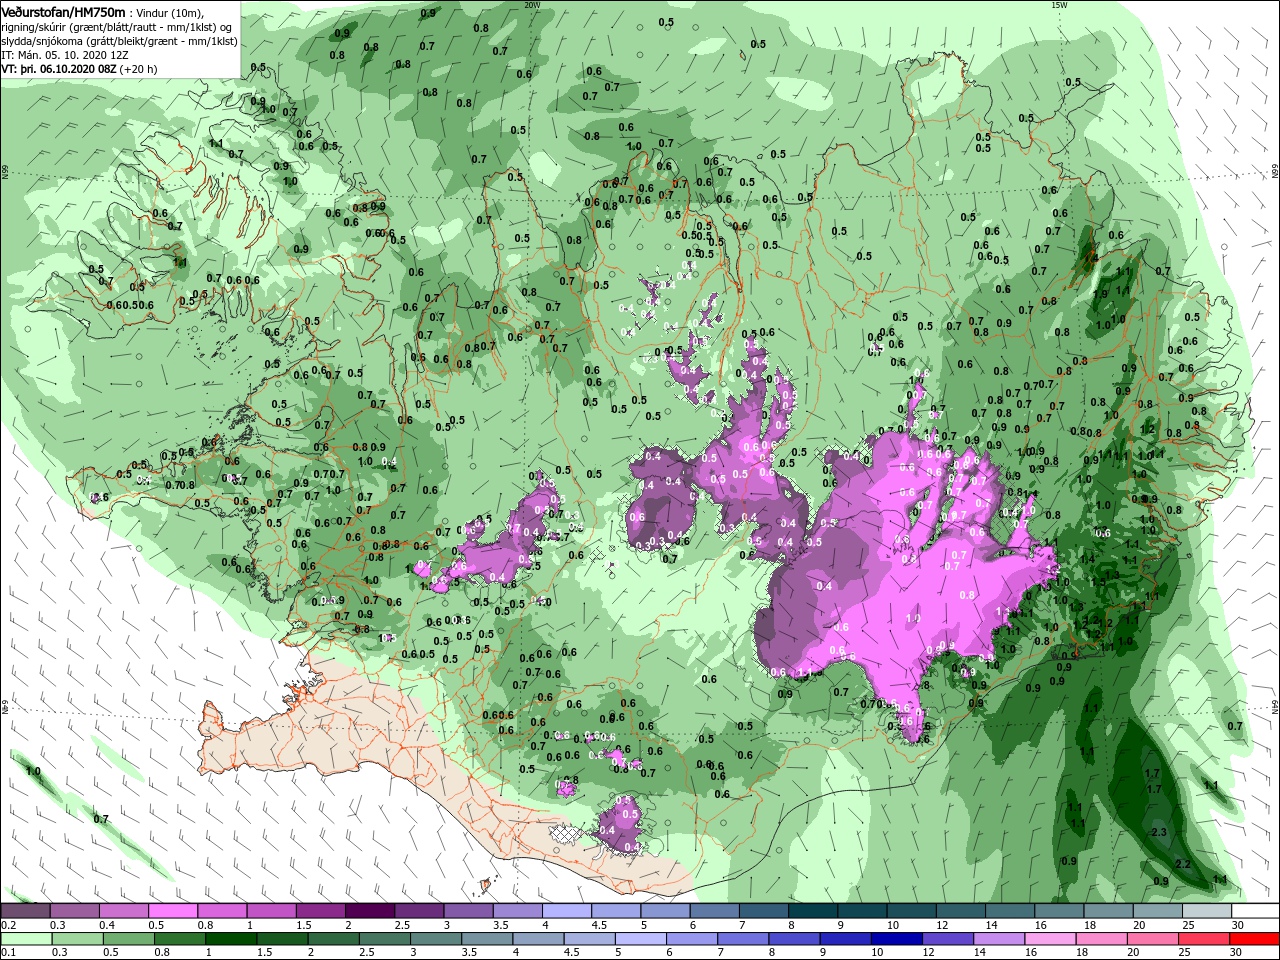The width and height of the screenshot is (1280, 960).
Task: Pick the darkest purple 2 snow legend swatch
Action: 369,911
